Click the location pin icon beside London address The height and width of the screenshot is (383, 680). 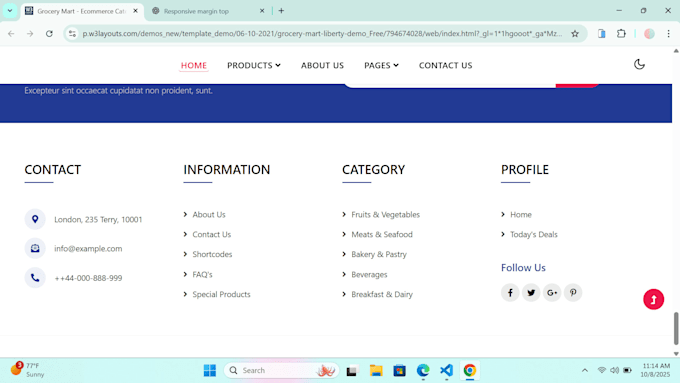35,219
